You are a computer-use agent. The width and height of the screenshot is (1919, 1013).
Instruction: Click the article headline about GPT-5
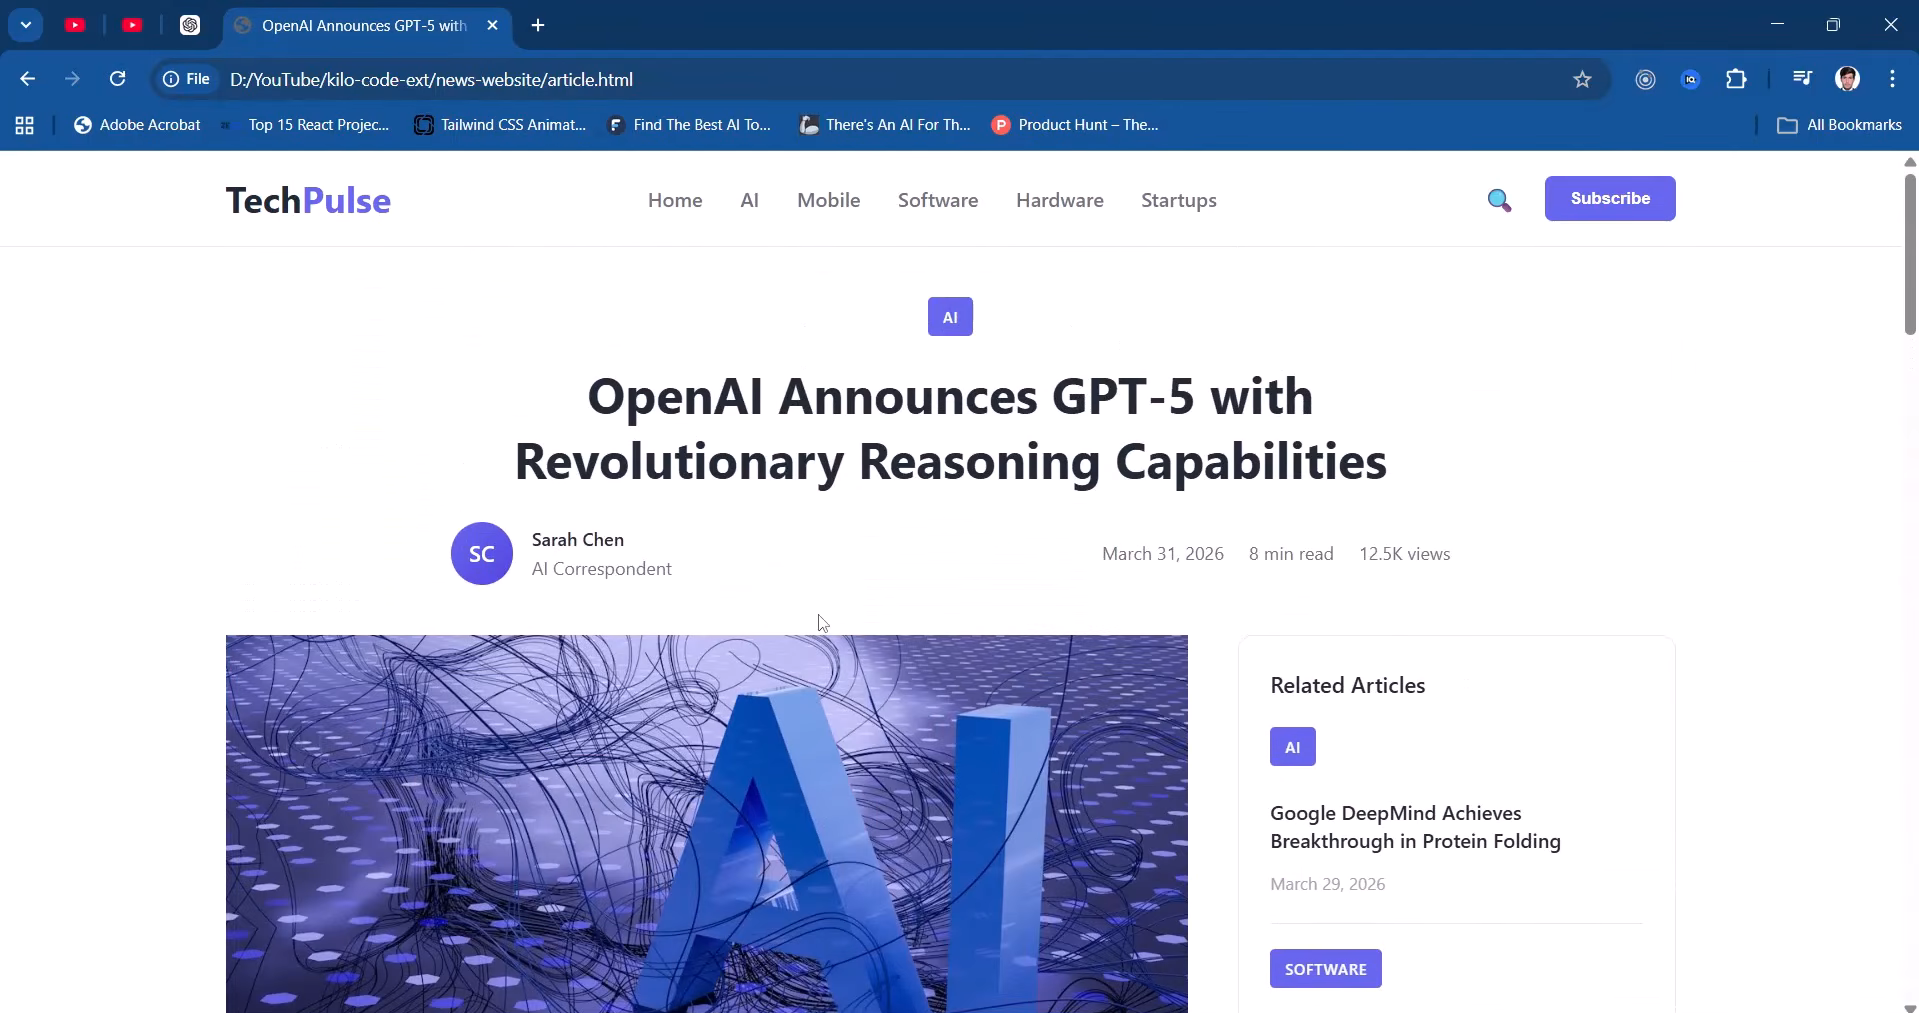click(x=950, y=429)
